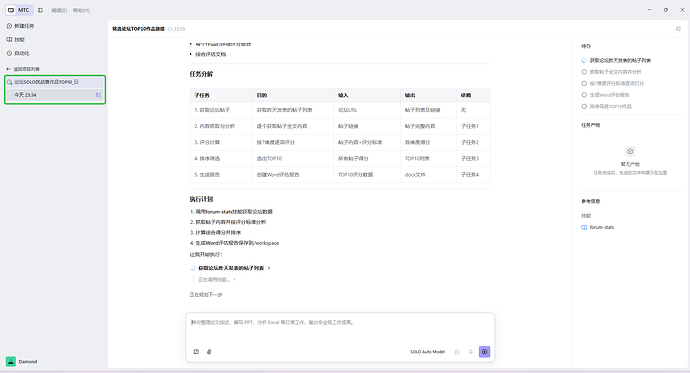Click the todo circle 按7维度评分标准逐项打分
This screenshot has width=690, height=373.
[x=584, y=83]
